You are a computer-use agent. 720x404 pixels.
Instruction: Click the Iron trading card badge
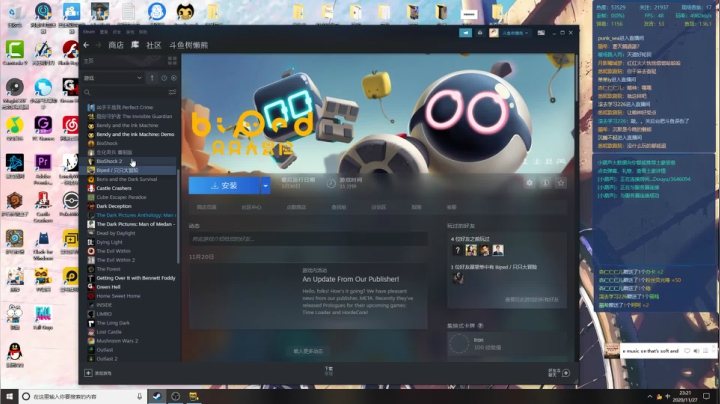459,343
